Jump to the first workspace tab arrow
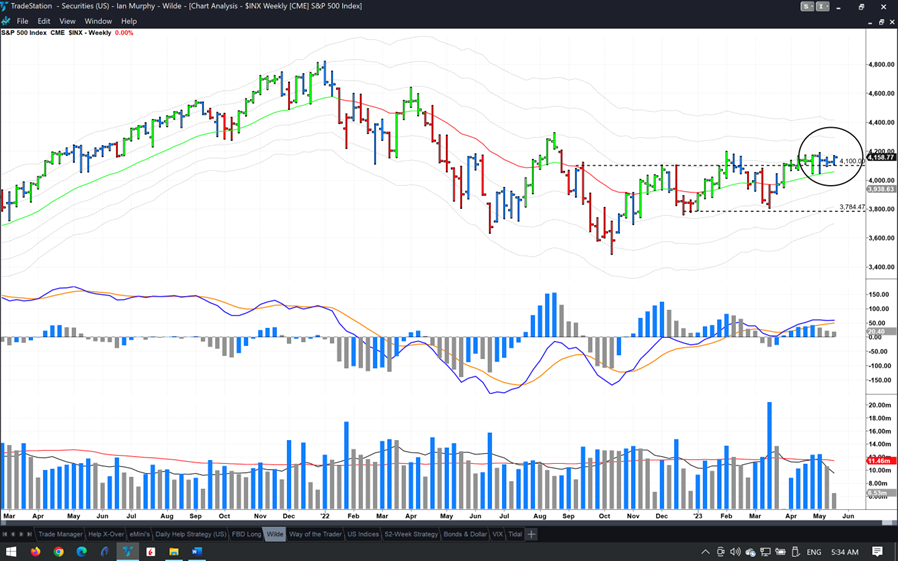This screenshot has width=898, height=561. click(5, 534)
